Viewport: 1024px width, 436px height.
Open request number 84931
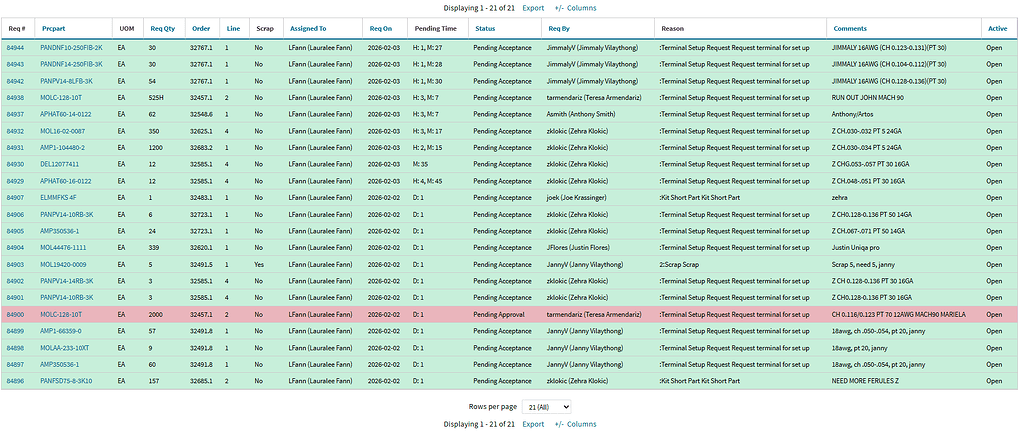16,148
